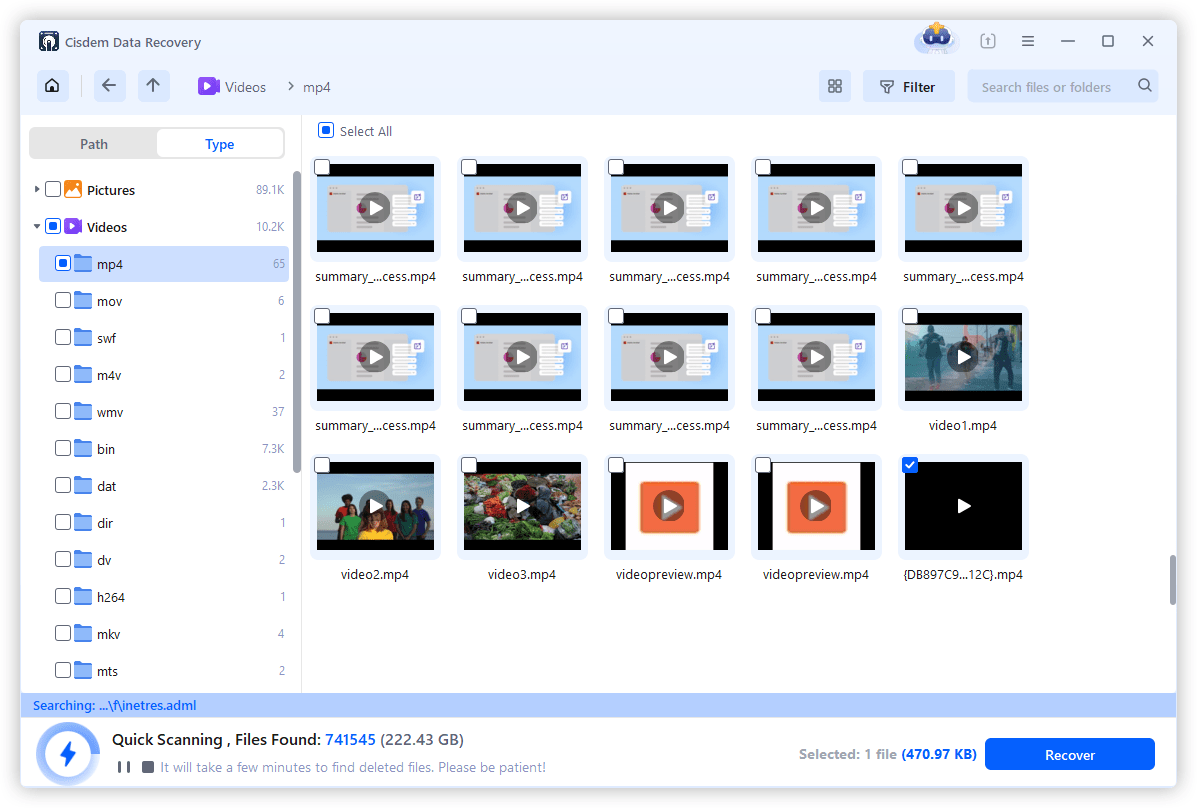Image resolution: width=1197 pixels, height=808 pixels.
Task: Open the video1.mp4 thumbnail
Action: click(962, 357)
